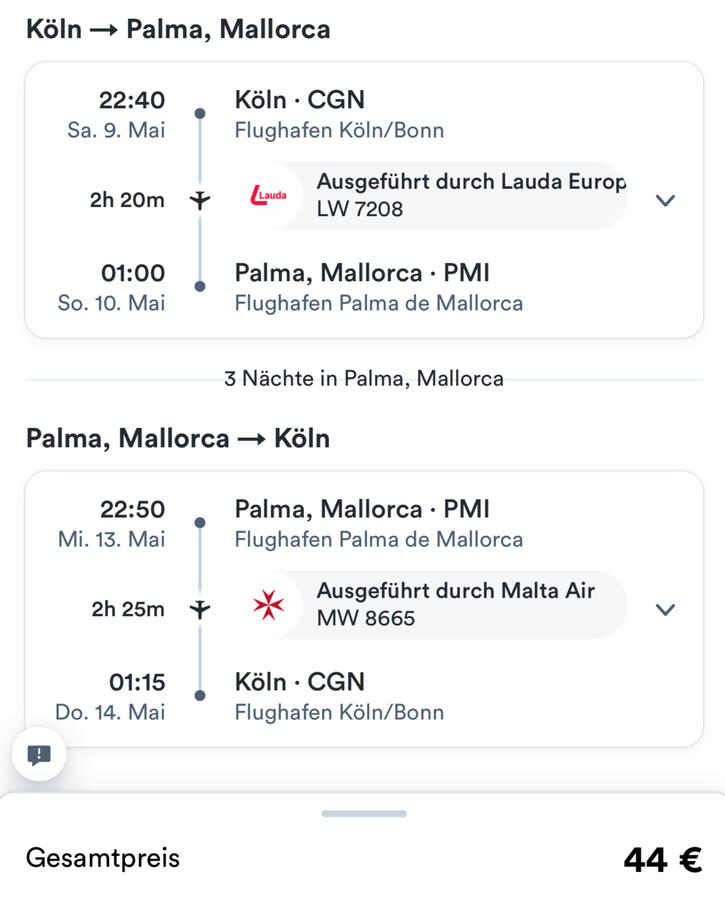This screenshot has height=900, width=725.
Task: Select the 01:00 Palma arrival time
Action: coord(132,273)
